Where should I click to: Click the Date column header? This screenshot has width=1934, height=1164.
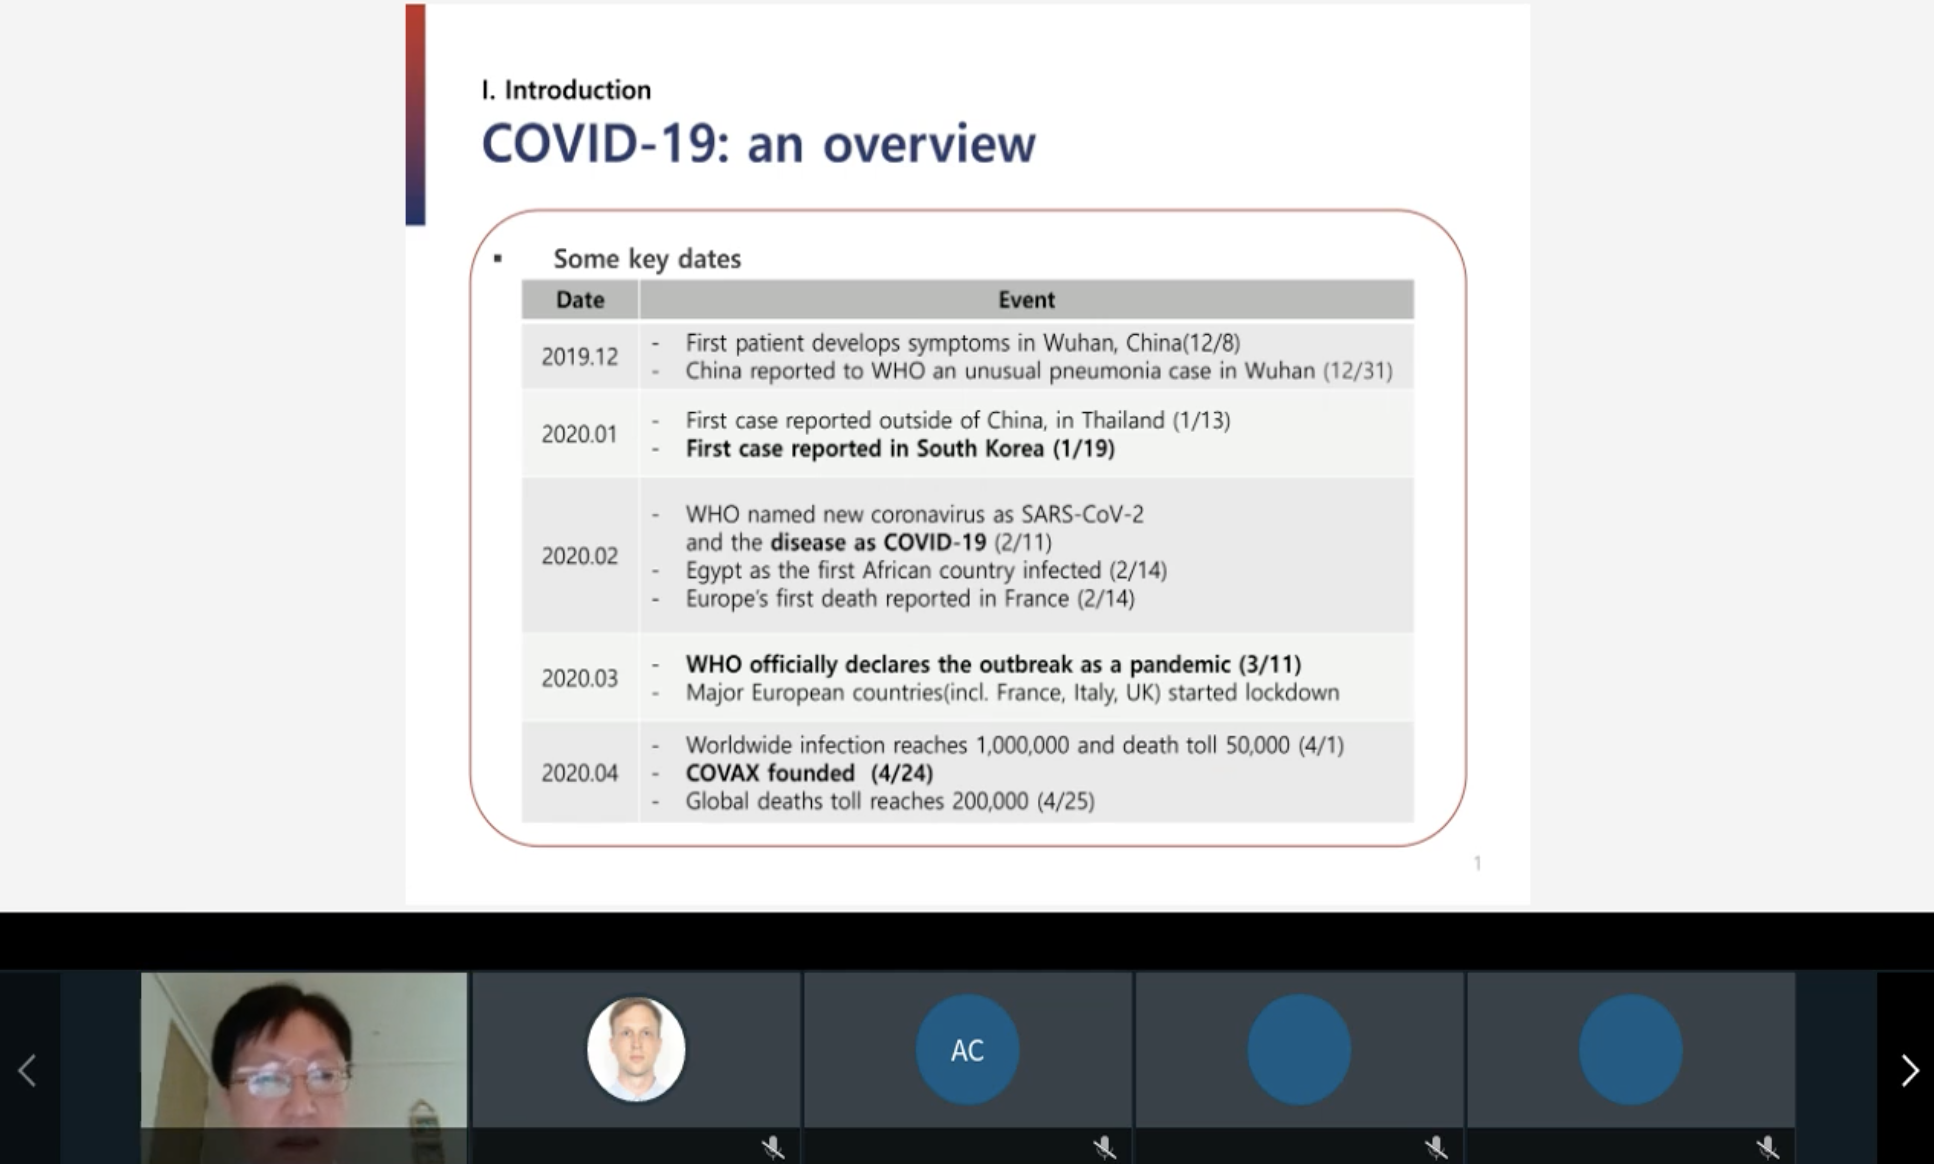(580, 300)
